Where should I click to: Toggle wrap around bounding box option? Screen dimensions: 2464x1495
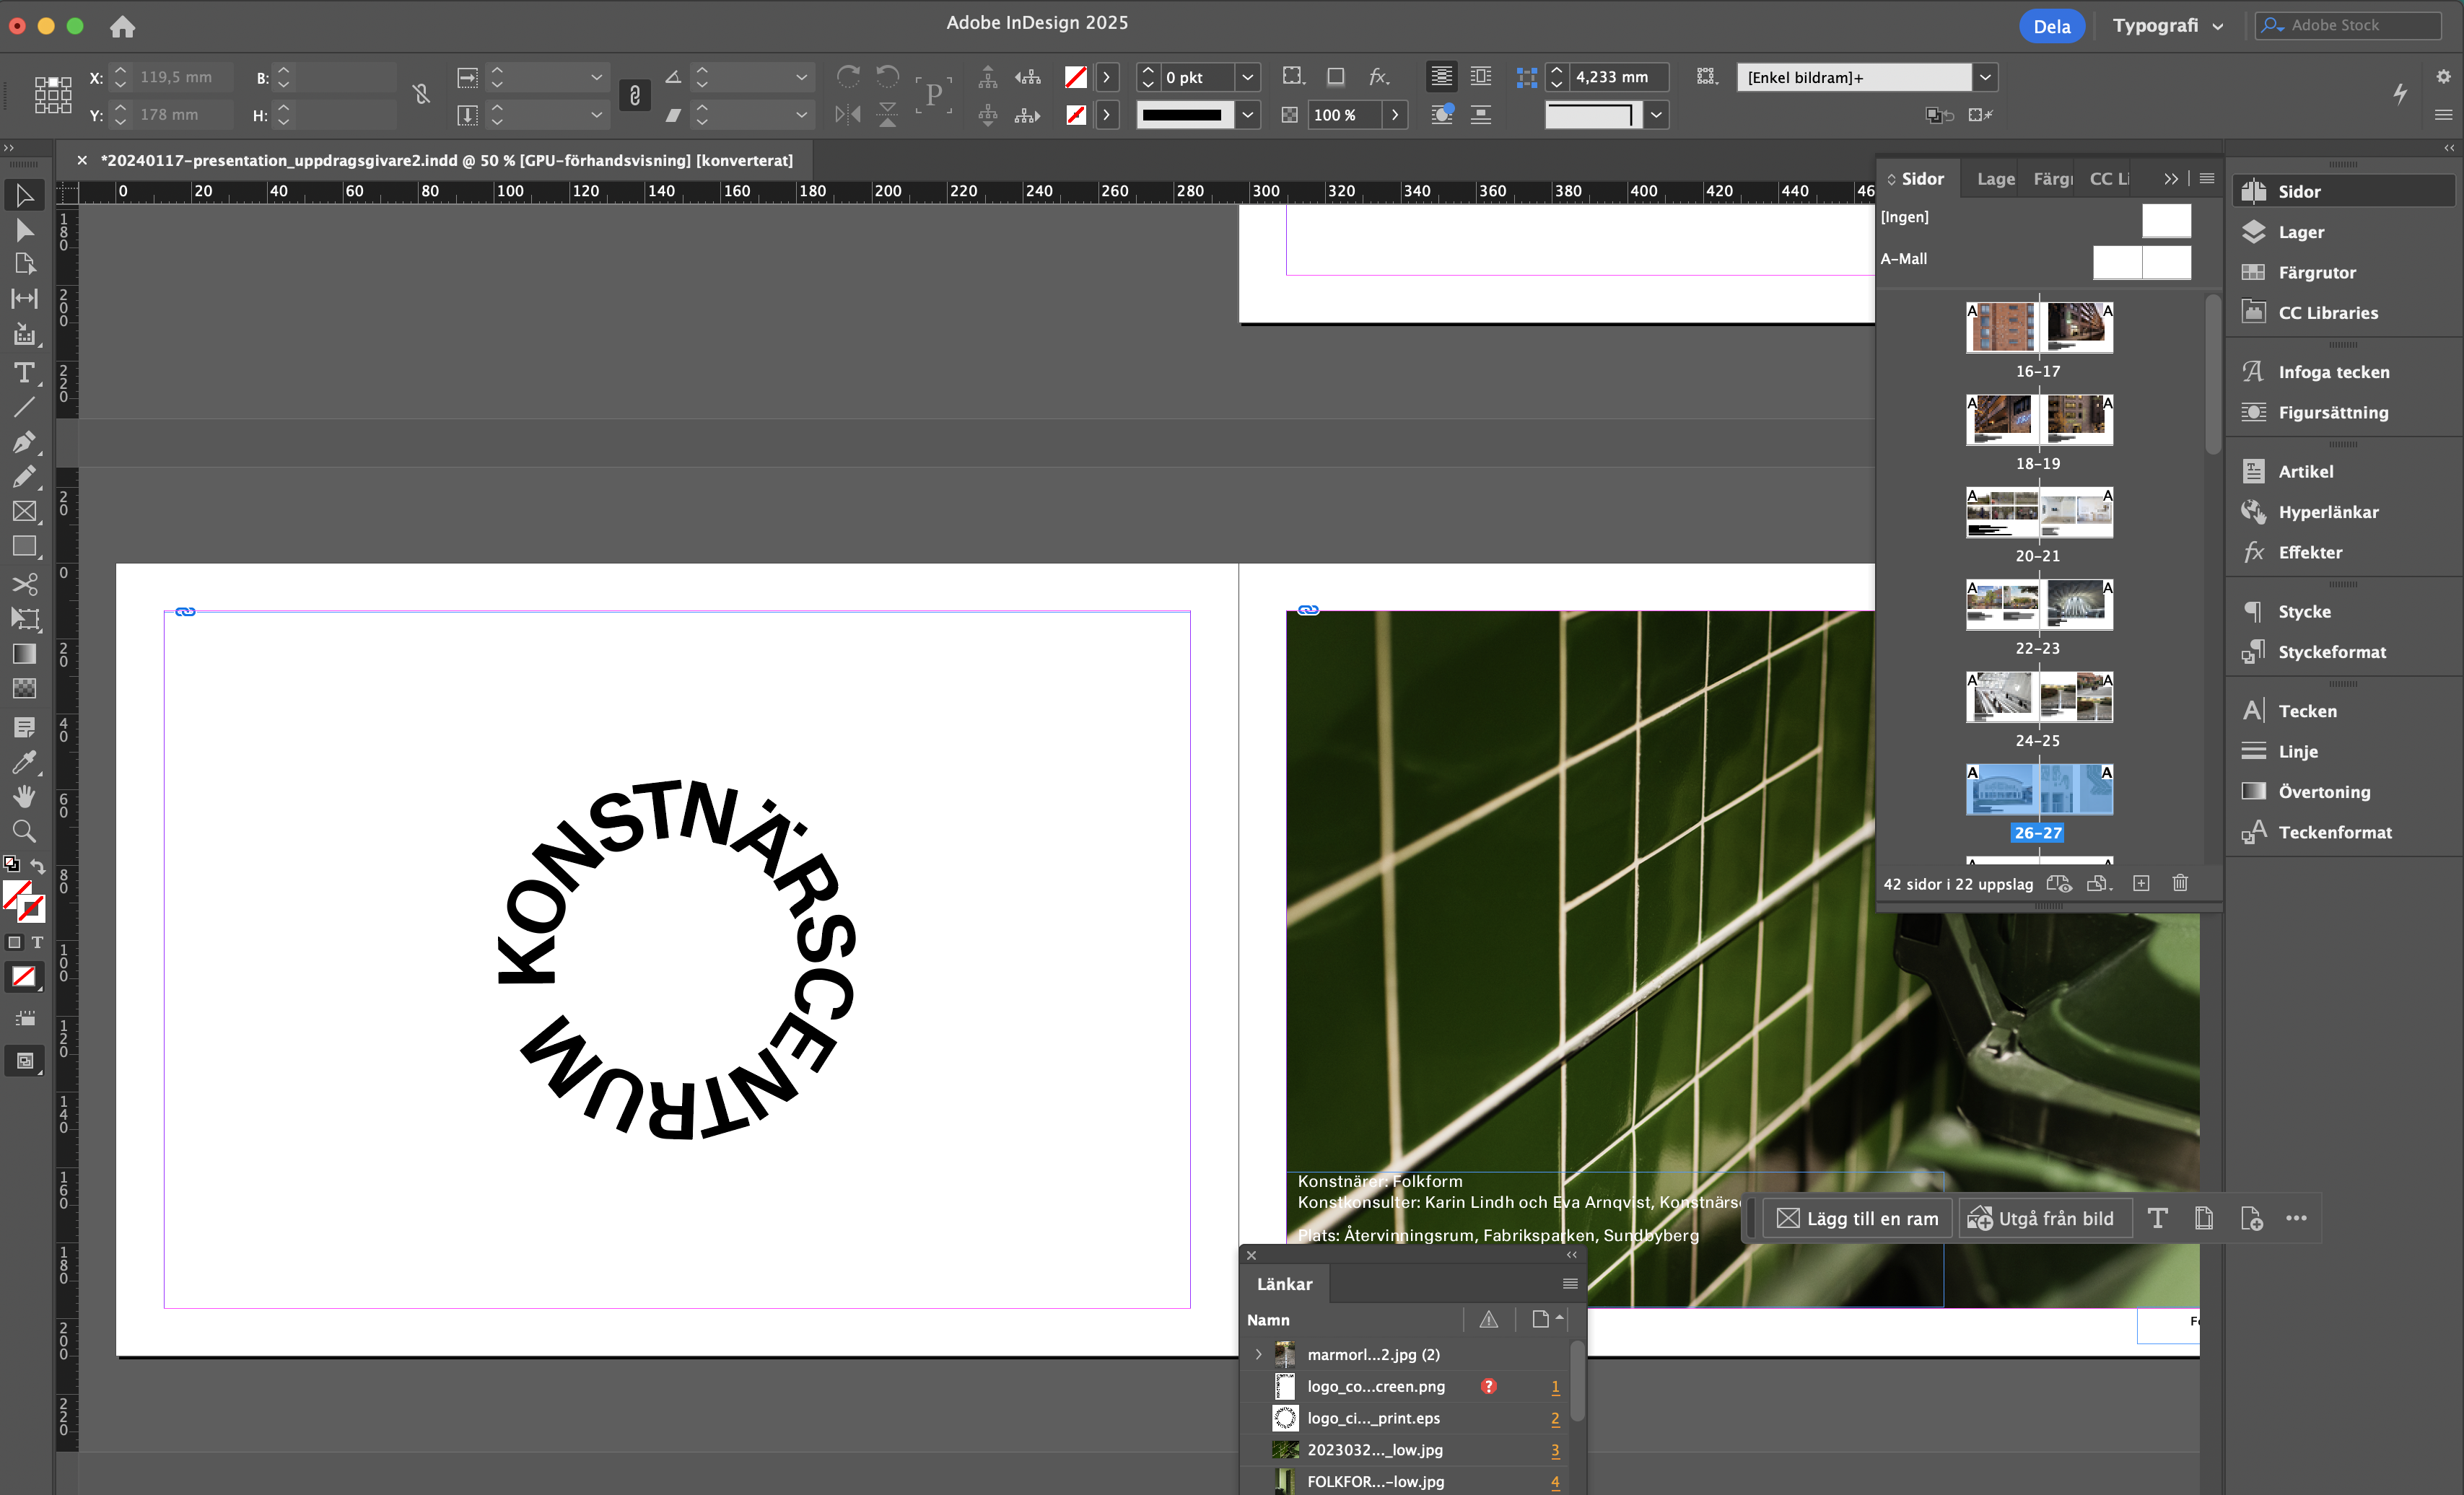pyautogui.click(x=1481, y=77)
